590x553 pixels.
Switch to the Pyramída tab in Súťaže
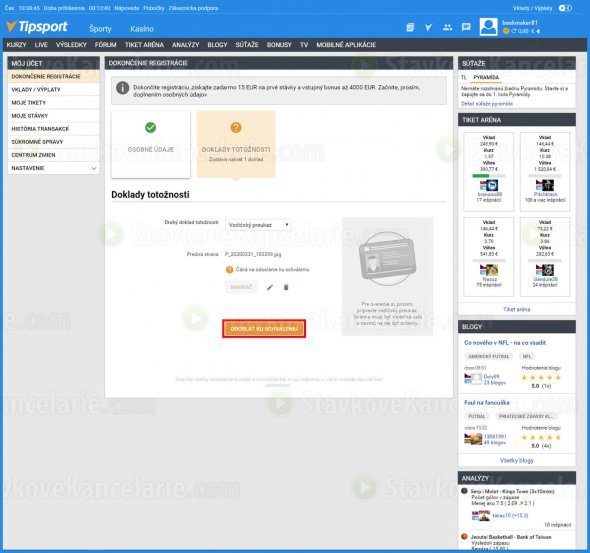[x=486, y=77]
